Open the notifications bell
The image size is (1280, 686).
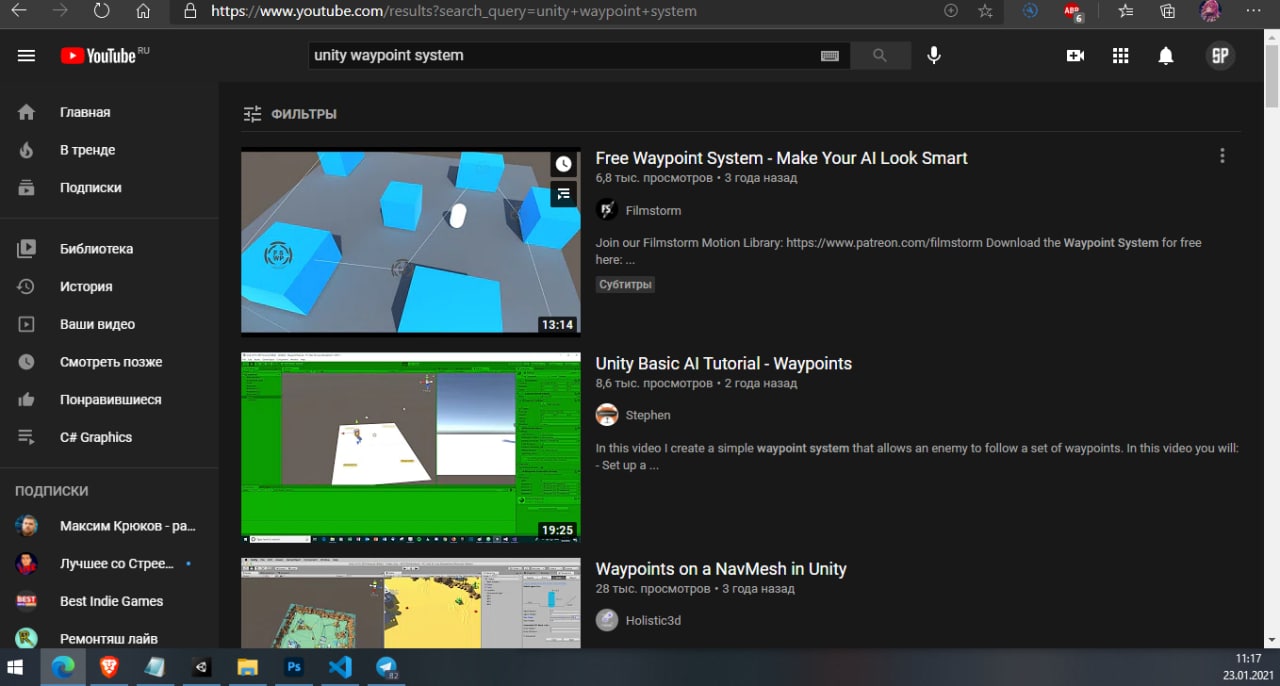pyautogui.click(x=1165, y=56)
